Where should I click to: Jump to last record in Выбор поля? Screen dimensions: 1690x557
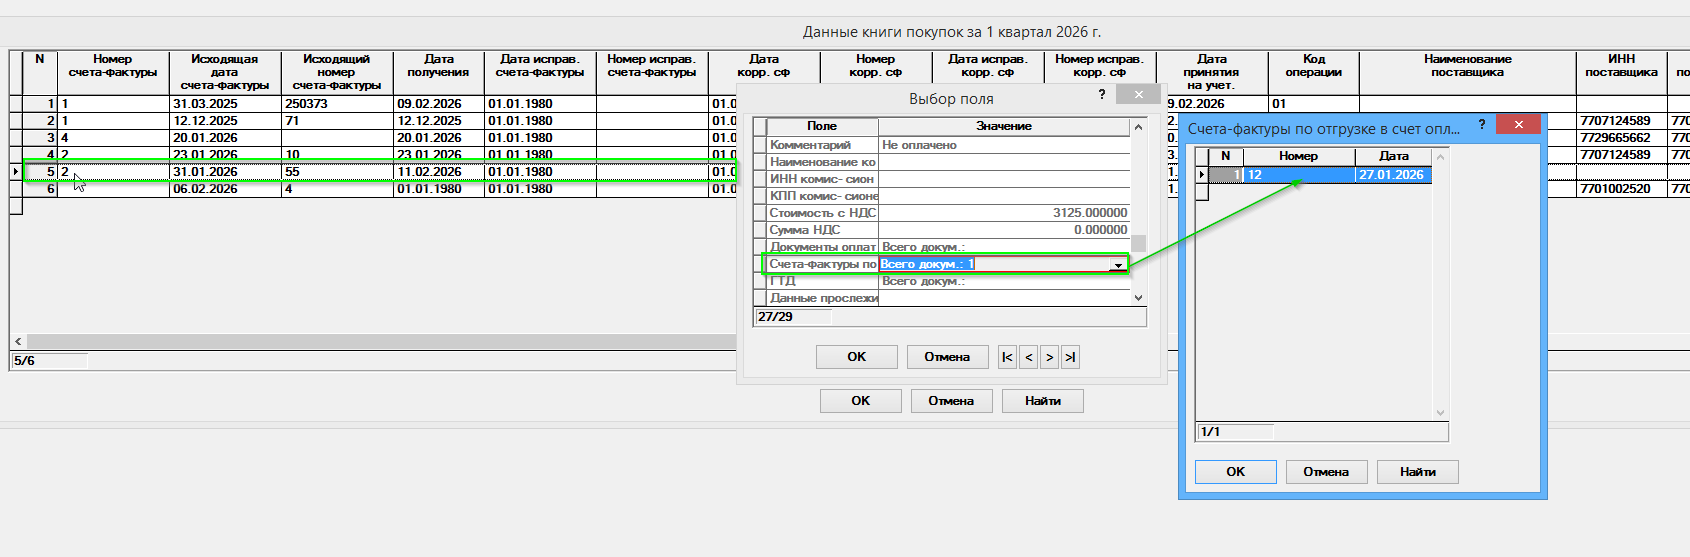click(x=1070, y=357)
